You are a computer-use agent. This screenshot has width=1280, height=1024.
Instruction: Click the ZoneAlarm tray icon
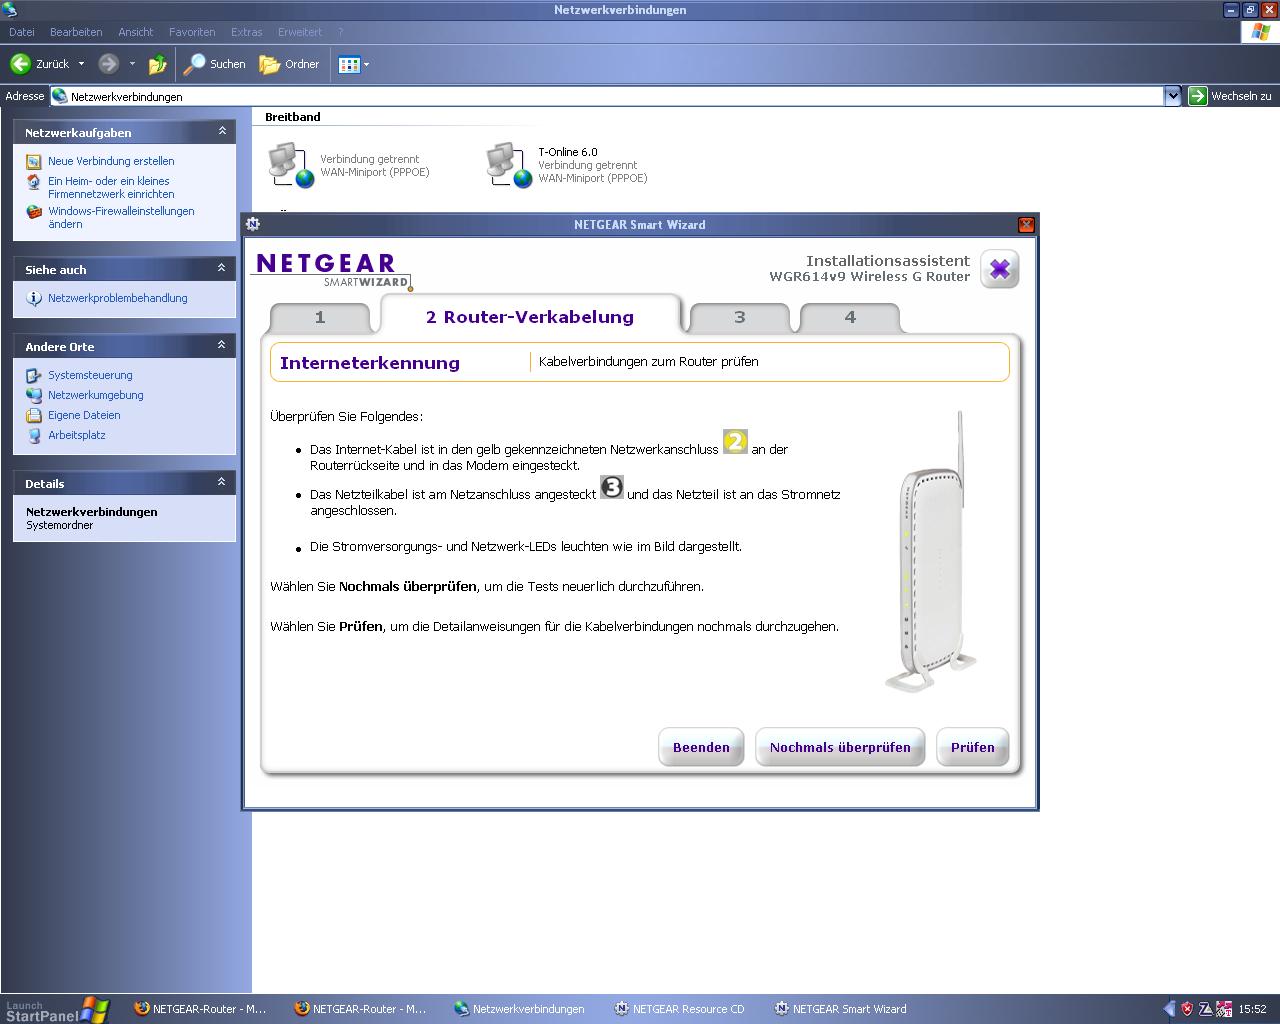click(1206, 1009)
